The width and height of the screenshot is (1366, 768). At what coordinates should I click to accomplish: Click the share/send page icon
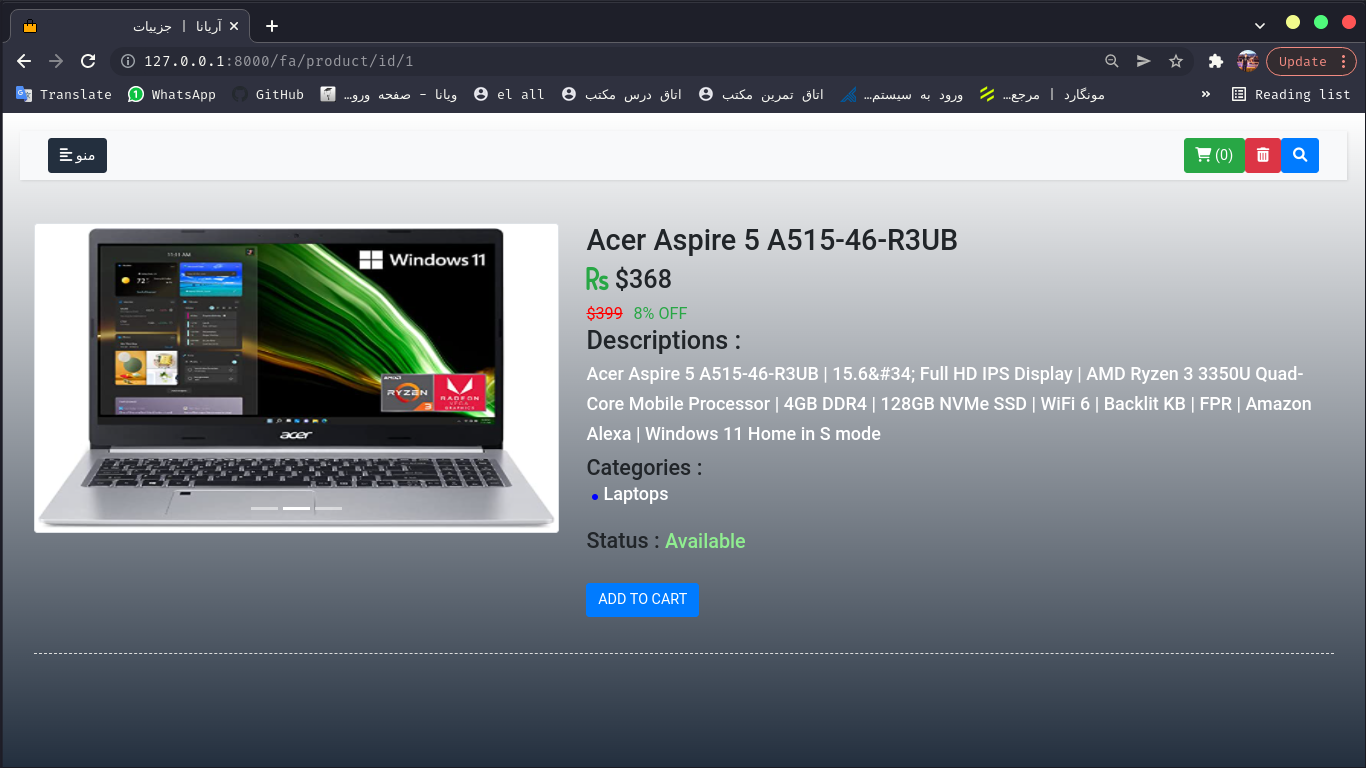click(x=1143, y=61)
